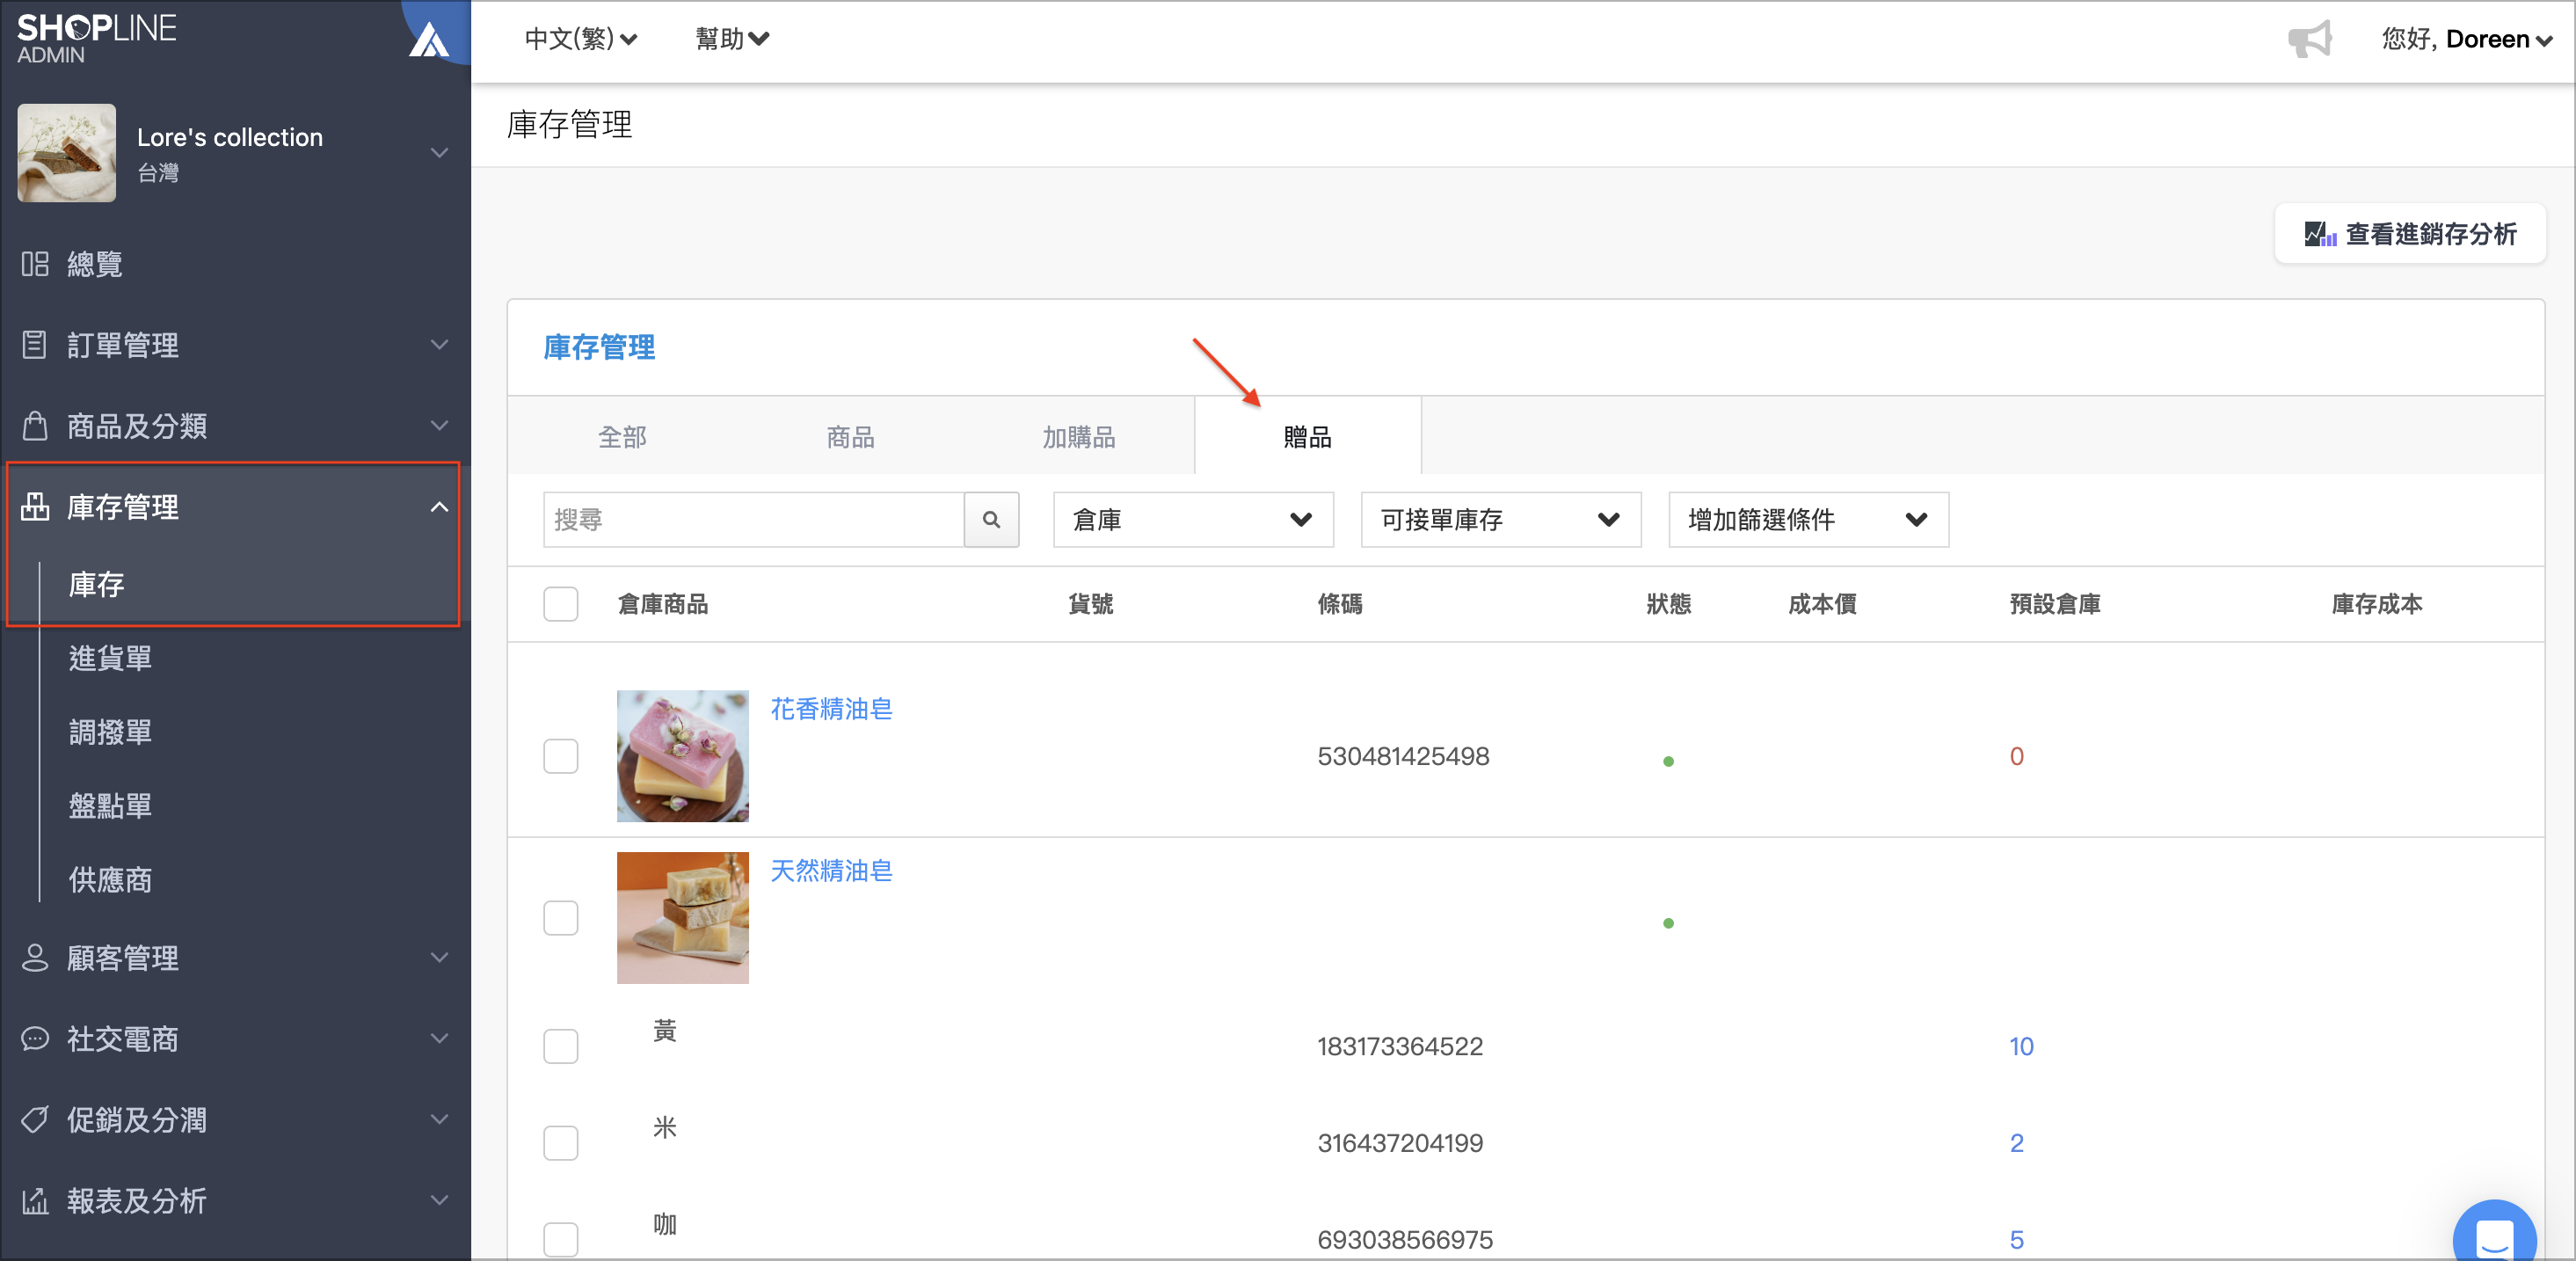
Task: Open 供應商 in the sidebar submenu
Action: point(110,880)
